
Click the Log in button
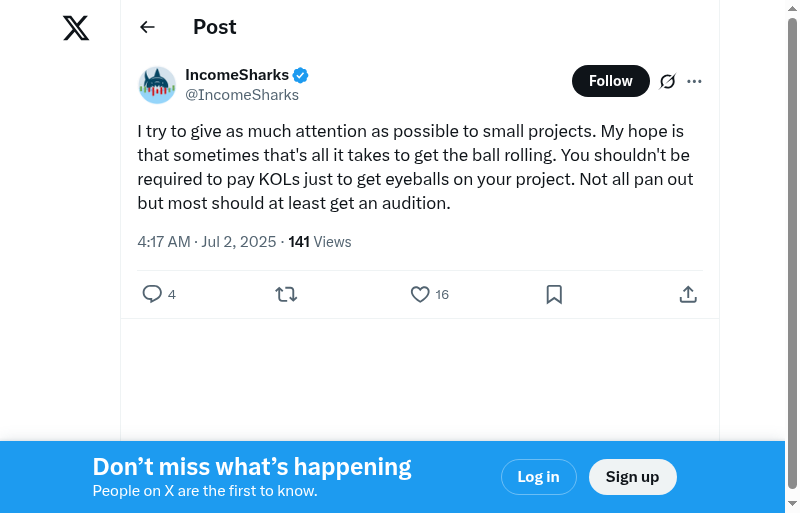(x=538, y=477)
